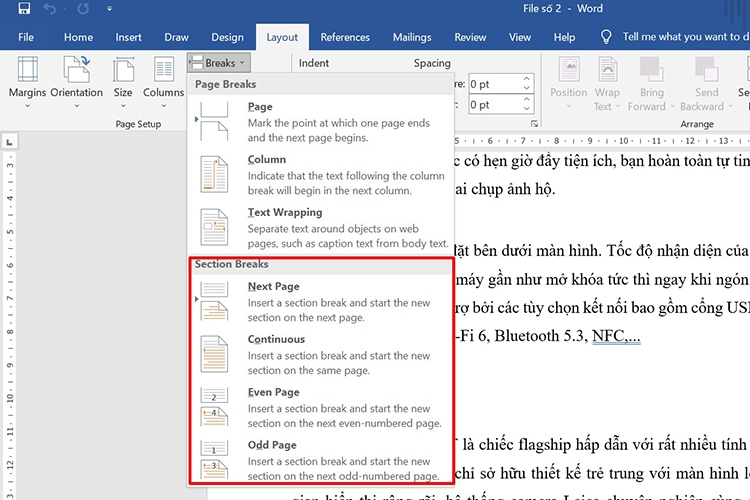This screenshot has height=500, width=750.
Task: Open the Margins dropdown
Action: coord(27,82)
